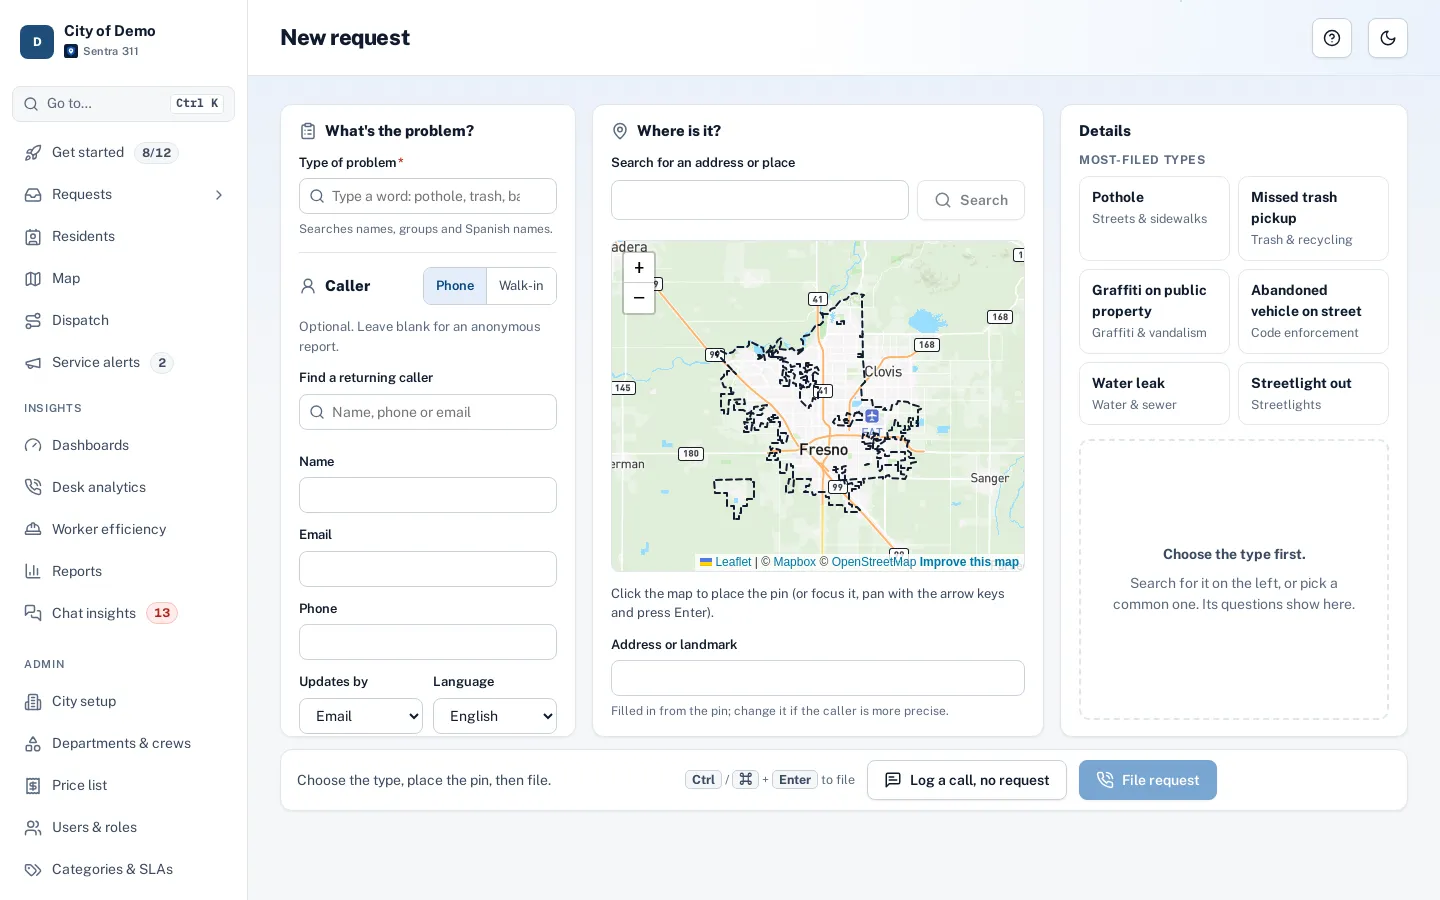Viewport: 1440px width, 900px height.
Task: Click the Desk analytics phone icon
Action: point(33,488)
